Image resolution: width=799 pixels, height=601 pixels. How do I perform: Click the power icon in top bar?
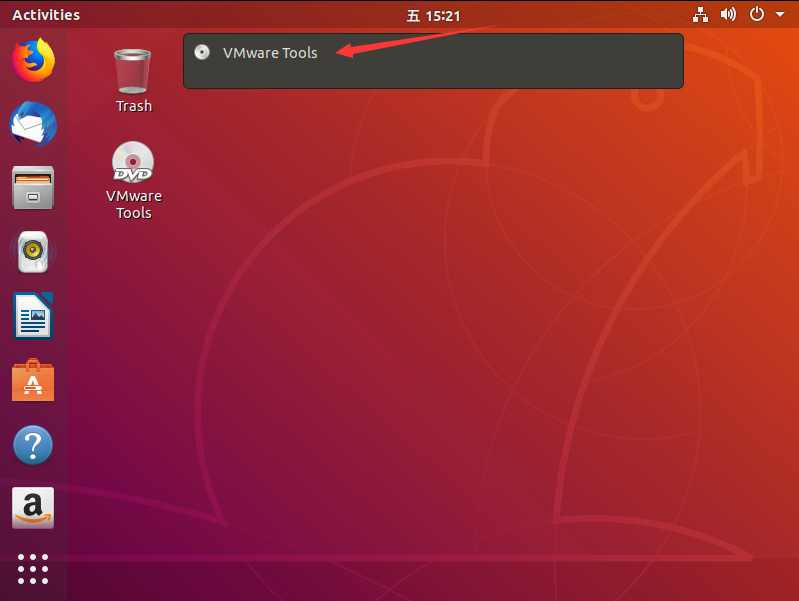(x=757, y=14)
